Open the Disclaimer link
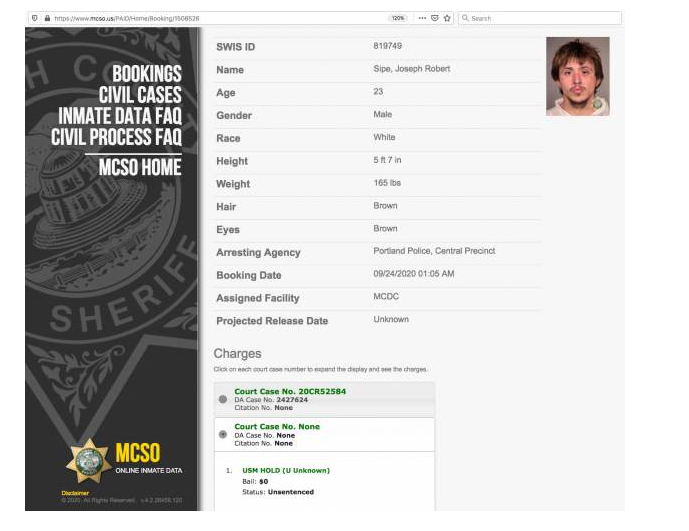689x531 pixels. pos(75,493)
